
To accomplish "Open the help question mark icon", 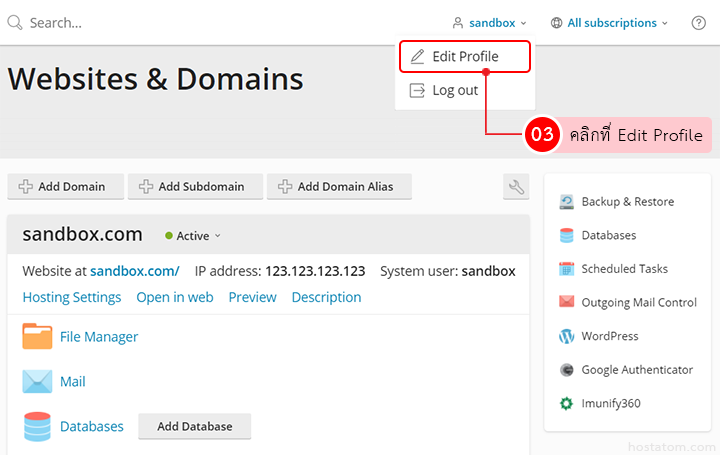I will click(698, 23).
